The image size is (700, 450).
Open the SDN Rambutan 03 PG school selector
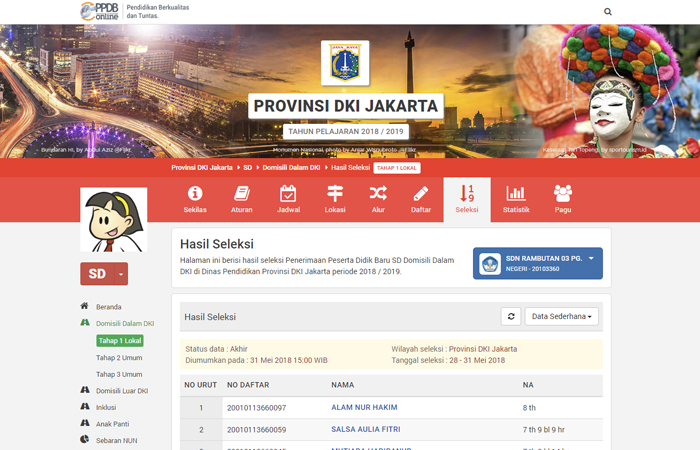point(537,264)
